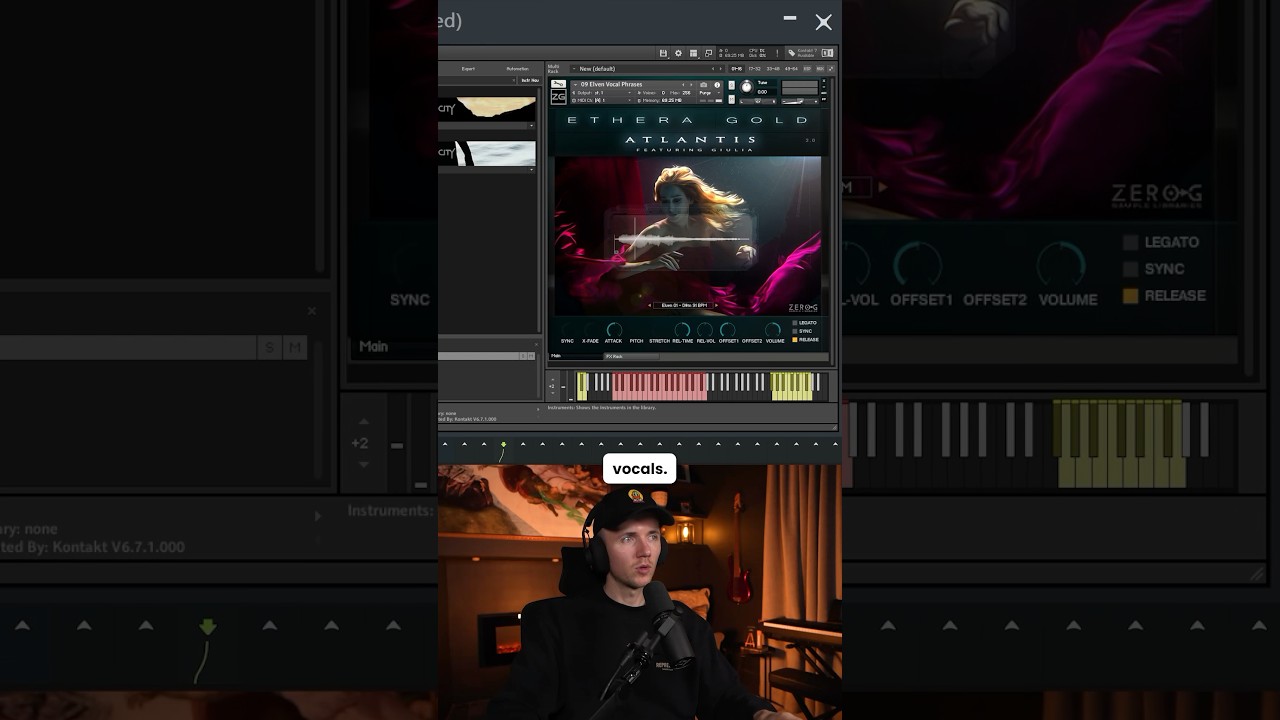Screen dimensions: 1280x720
Task: Click the Kontakt 7 available tag
Action: point(802,53)
